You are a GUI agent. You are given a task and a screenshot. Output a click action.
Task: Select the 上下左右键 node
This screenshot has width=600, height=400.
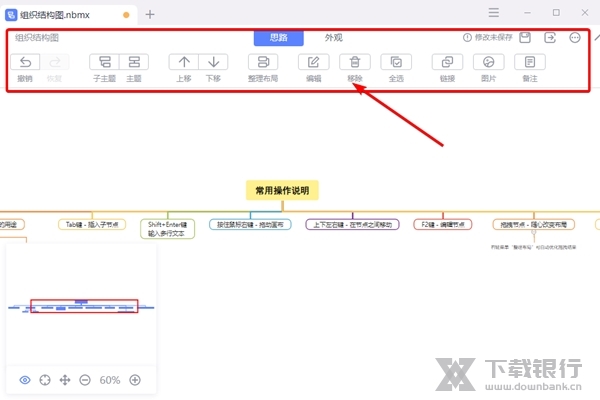352,224
